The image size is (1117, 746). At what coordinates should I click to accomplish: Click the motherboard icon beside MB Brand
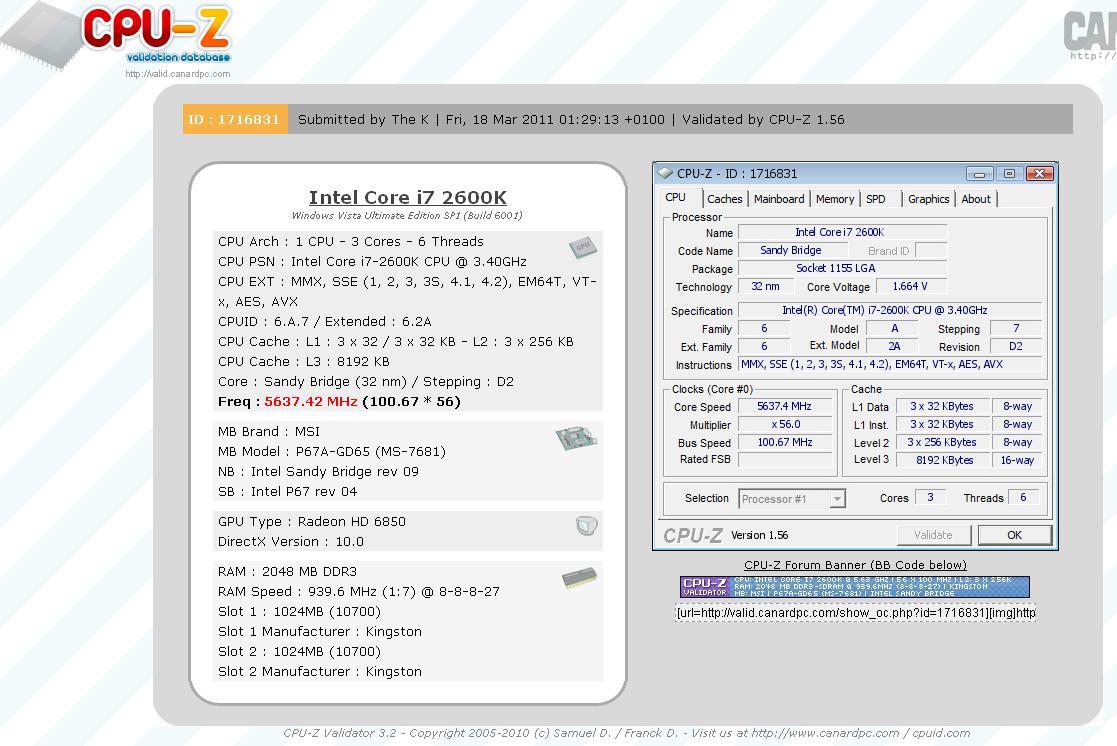576,437
